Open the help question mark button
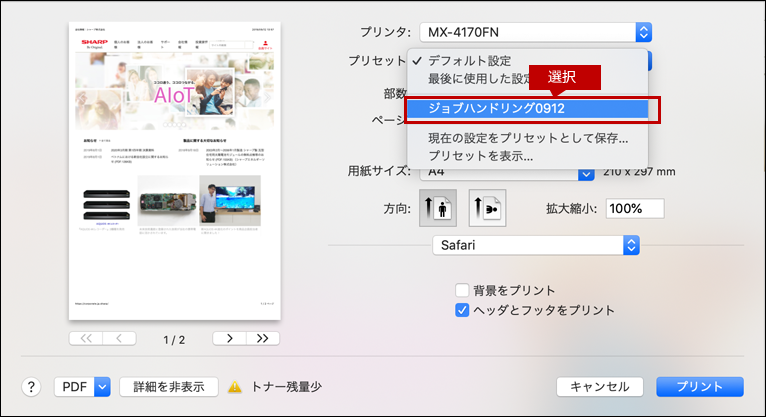This screenshot has width=766, height=417. pos(31,387)
